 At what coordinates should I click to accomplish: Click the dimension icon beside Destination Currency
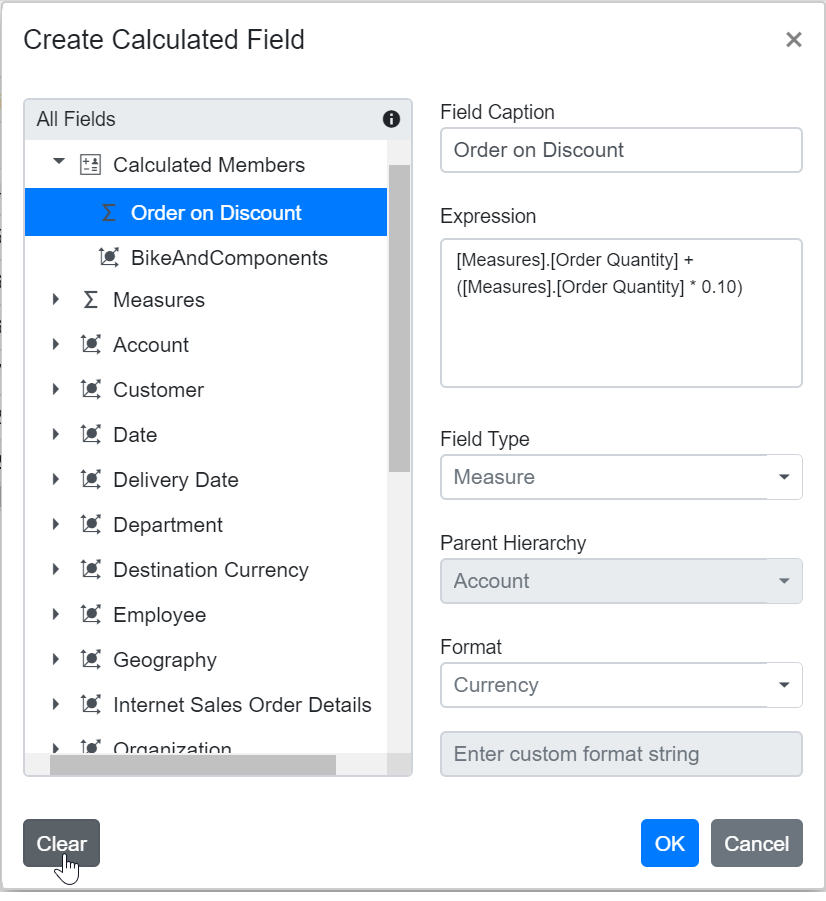(x=91, y=569)
